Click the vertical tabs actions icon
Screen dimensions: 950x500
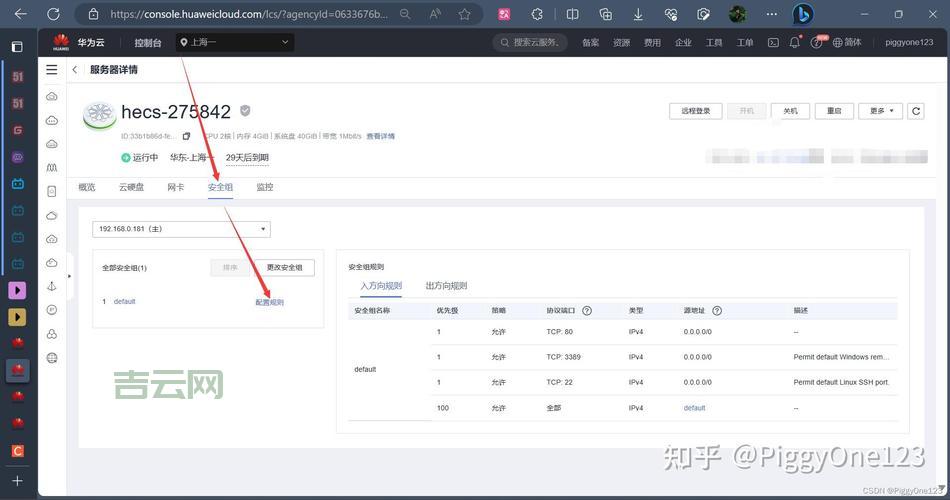click(x=18, y=47)
